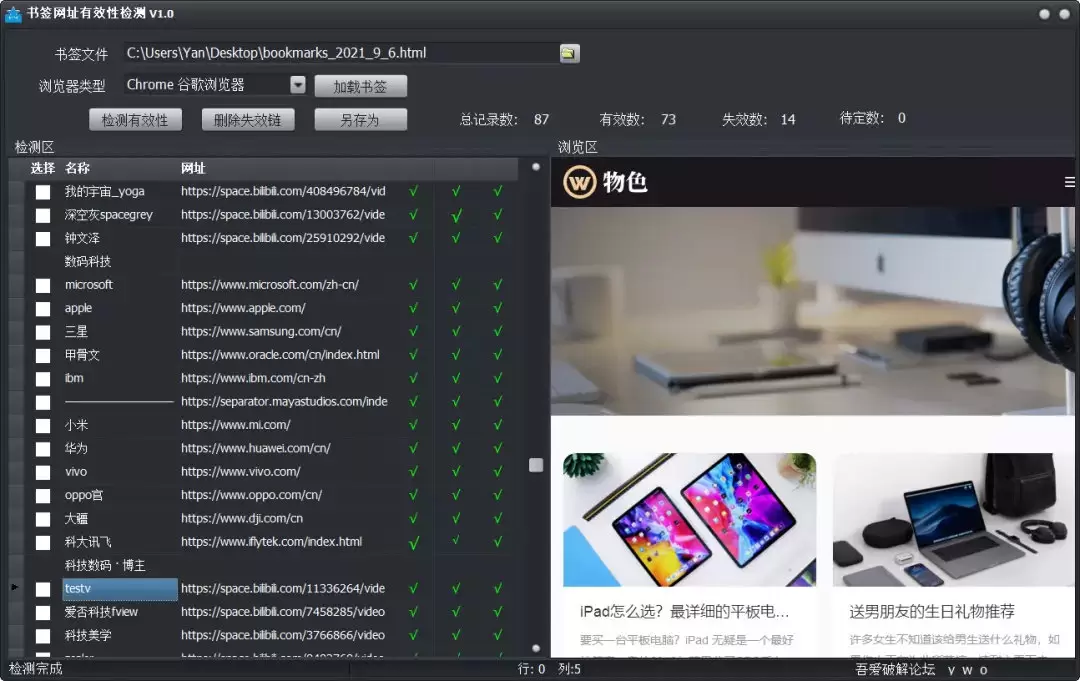Open the Chrome 谷歌浏览器 combo box
Screen dimensions: 1080x681
(x=215, y=85)
